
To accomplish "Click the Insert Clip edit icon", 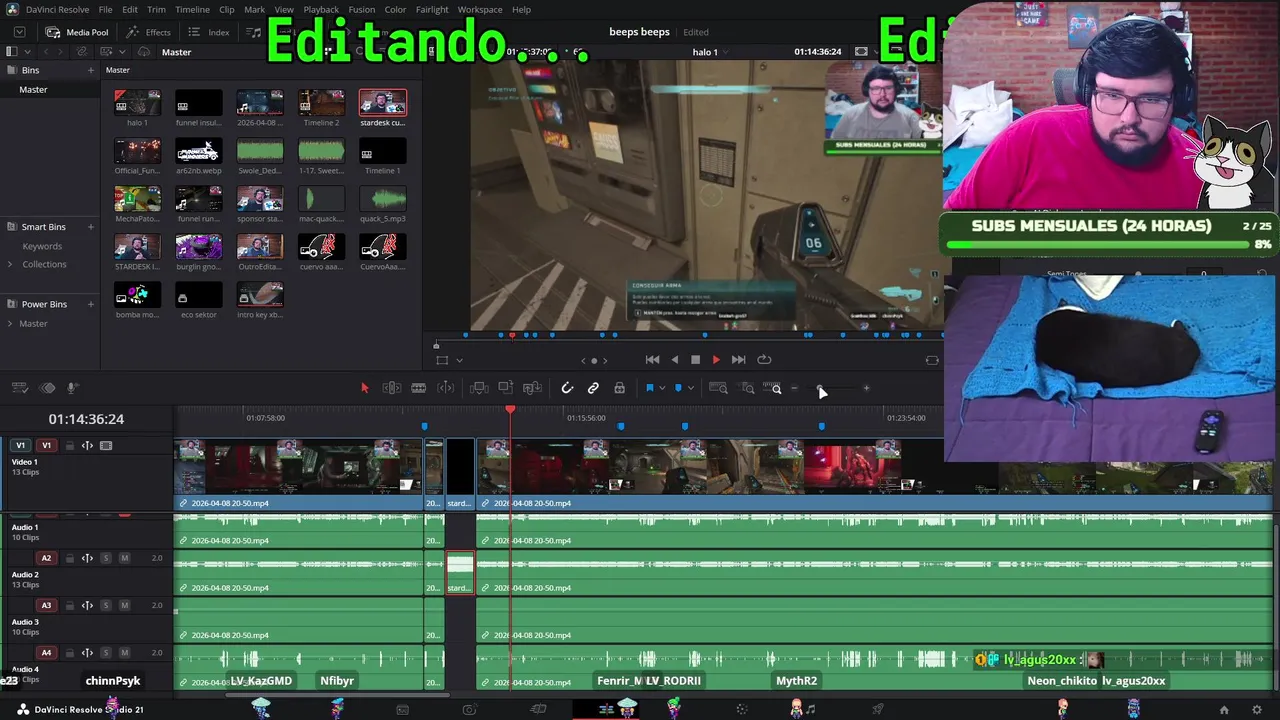I will [479, 388].
